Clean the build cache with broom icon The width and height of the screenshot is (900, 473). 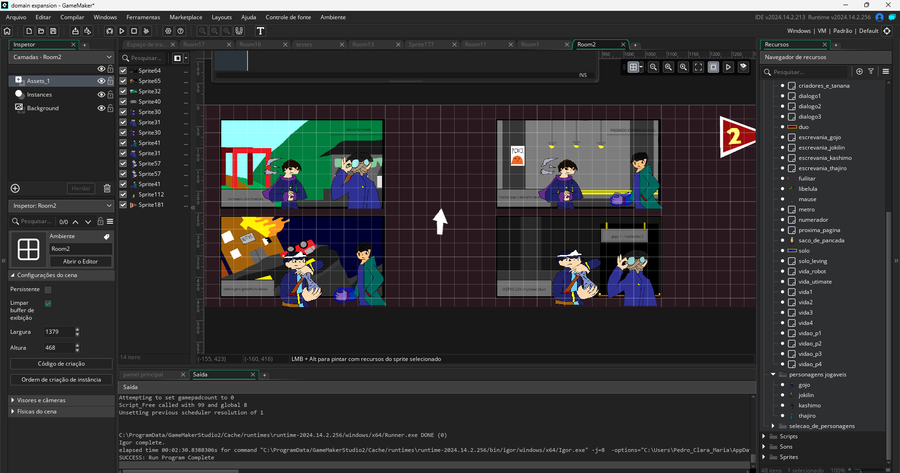pos(146,31)
